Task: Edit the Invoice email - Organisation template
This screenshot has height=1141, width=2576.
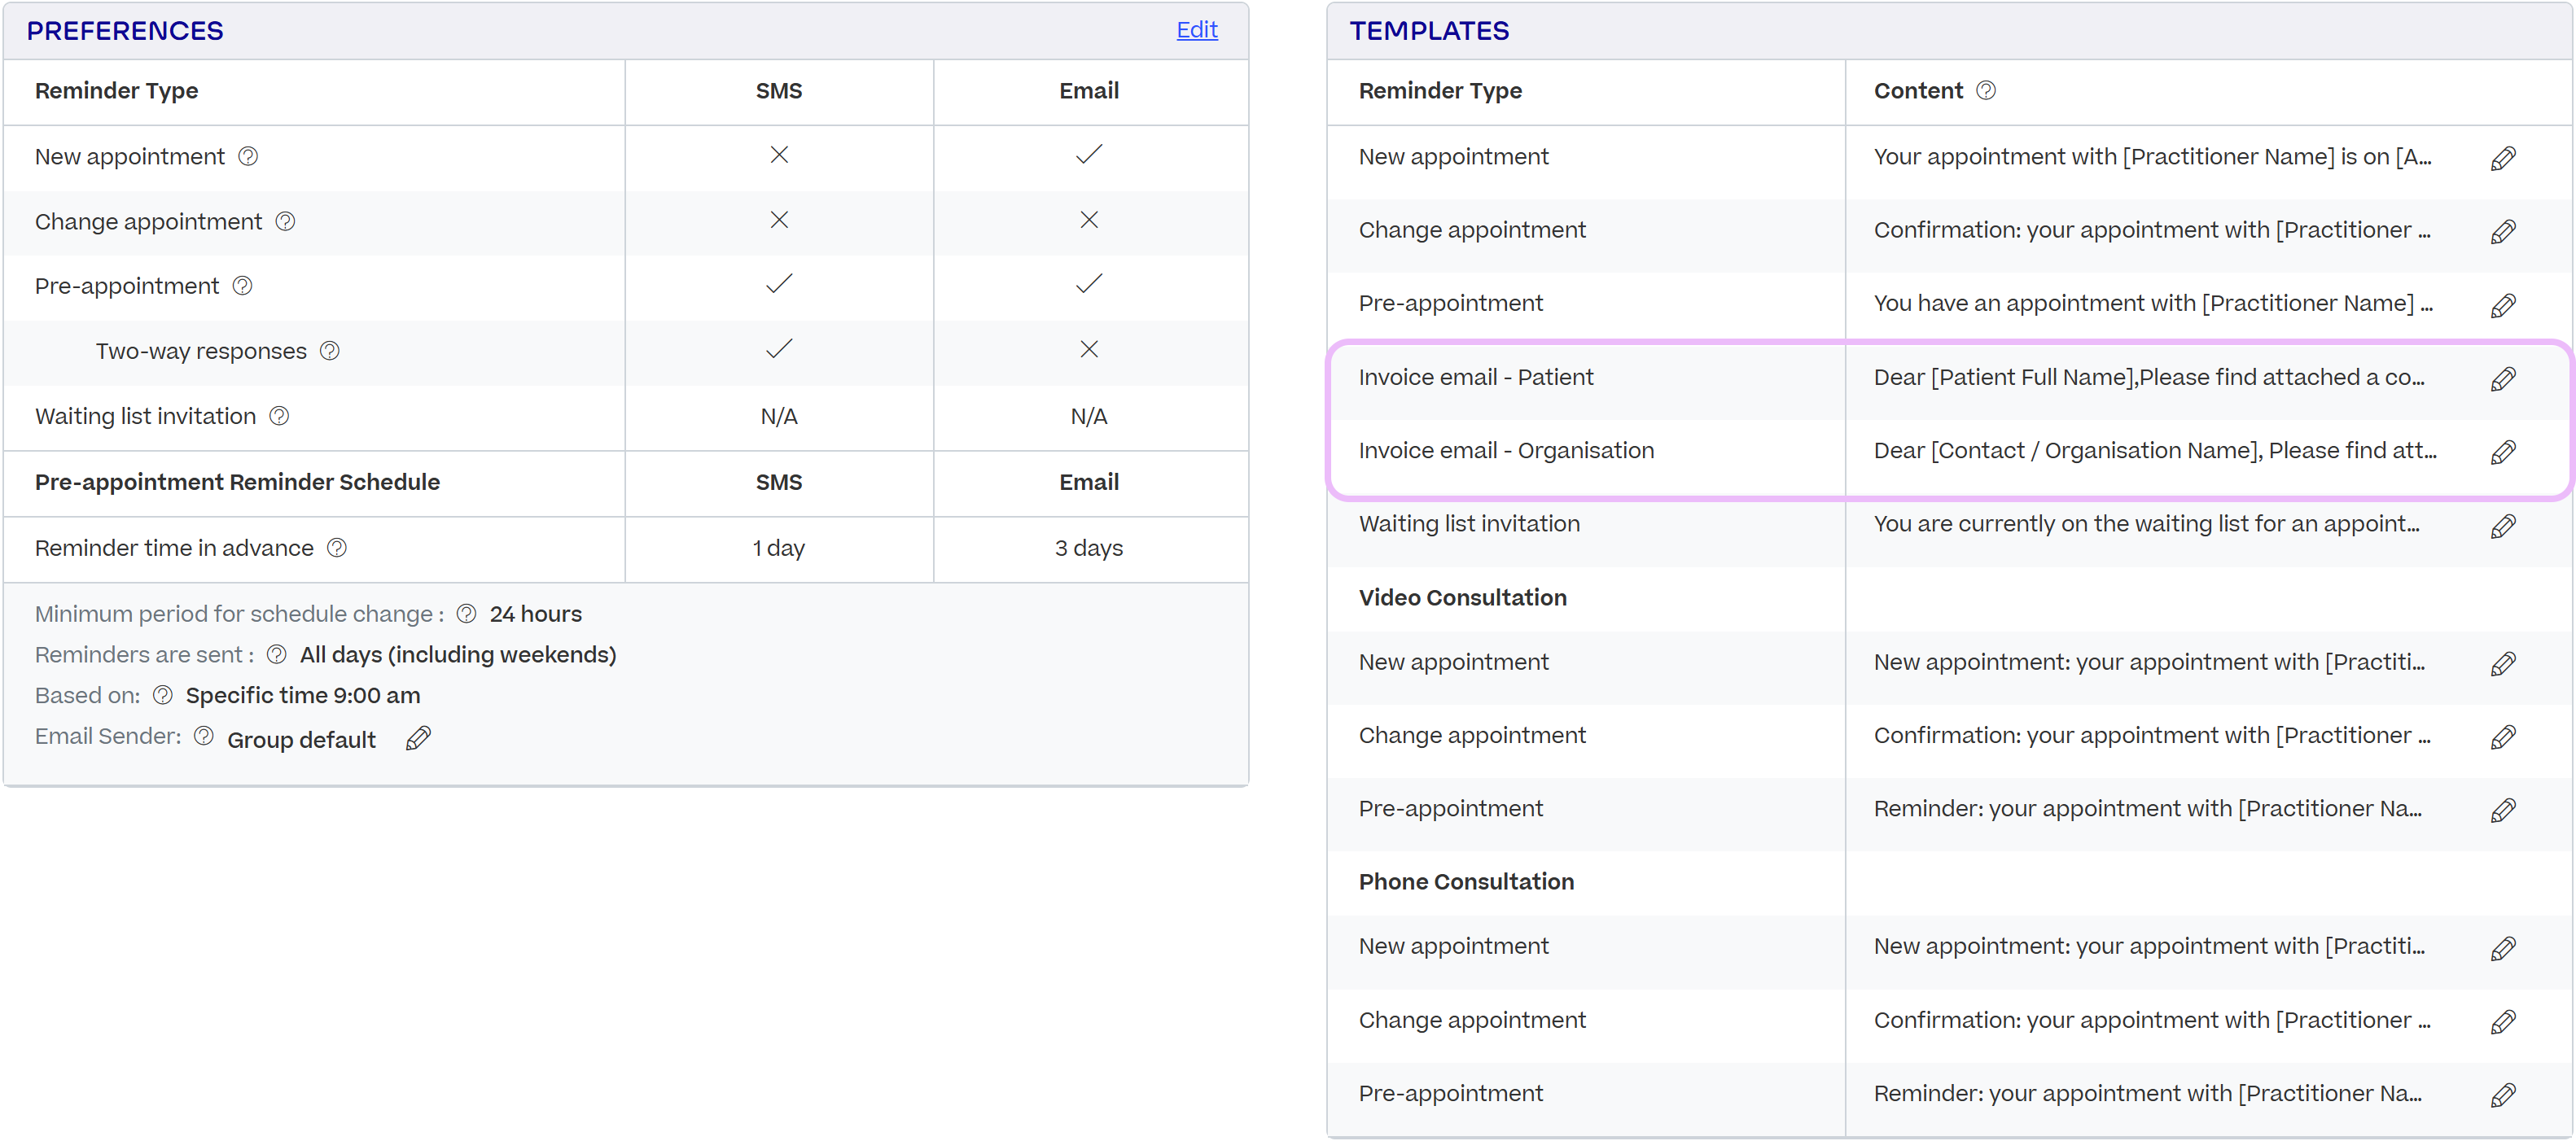Action: (x=2505, y=452)
